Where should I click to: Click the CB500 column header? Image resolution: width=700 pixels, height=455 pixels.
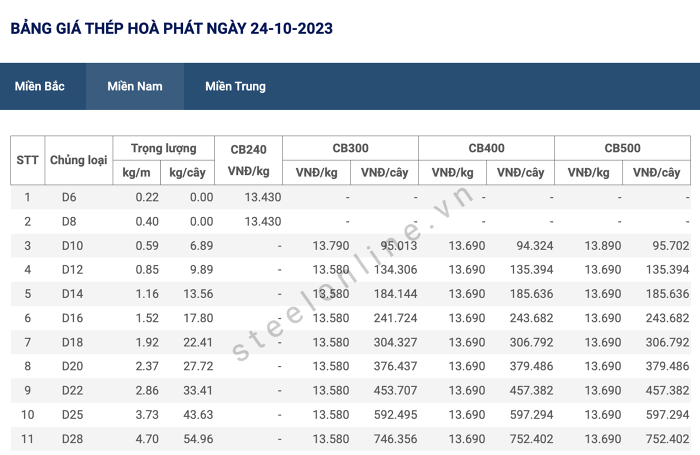point(622,148)
